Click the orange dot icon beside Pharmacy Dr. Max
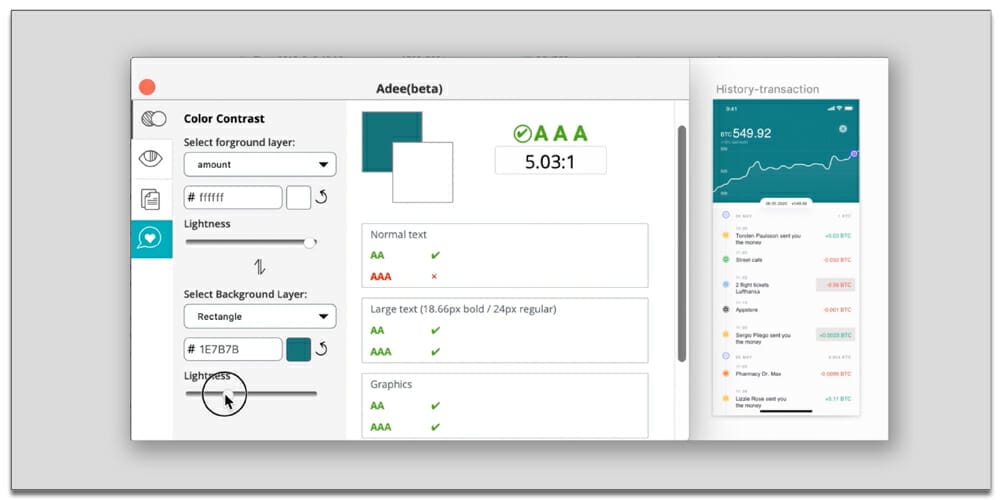 (726, 373)
